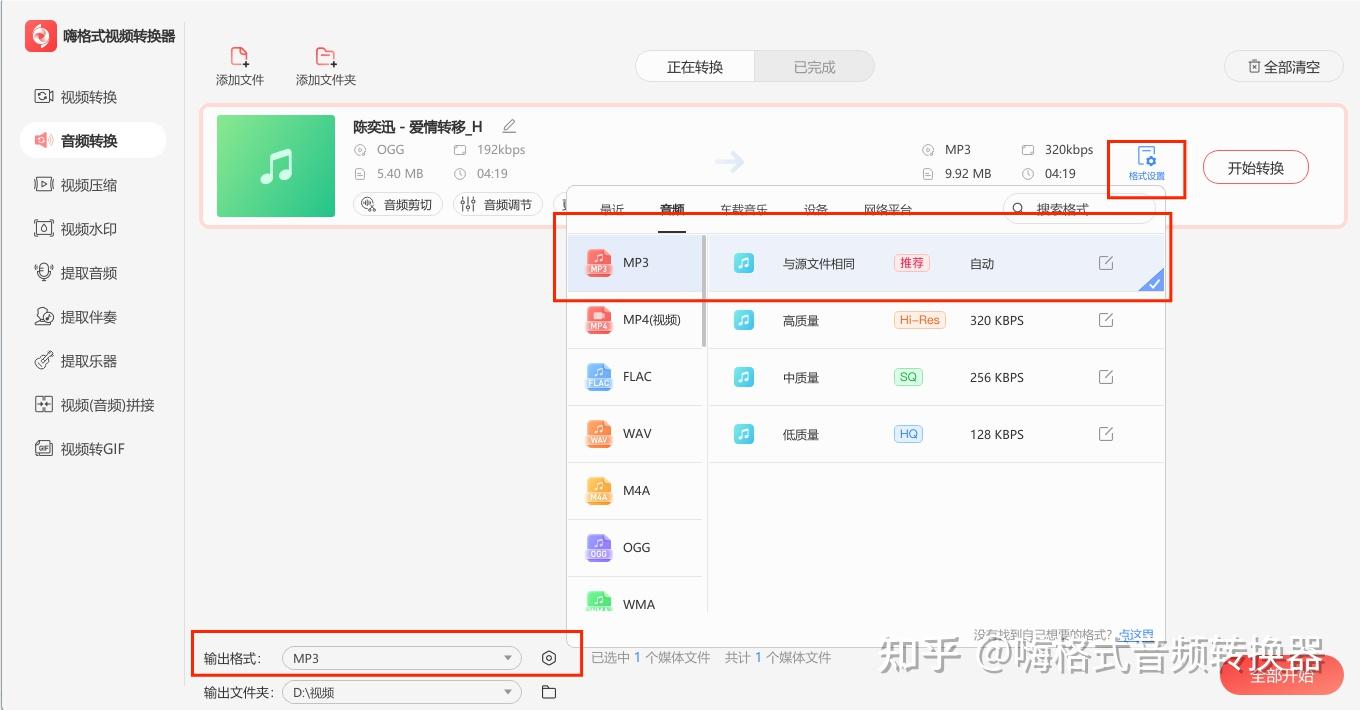
Task: Select 音频转换 in the sidebar
Action: click(92, 141)
